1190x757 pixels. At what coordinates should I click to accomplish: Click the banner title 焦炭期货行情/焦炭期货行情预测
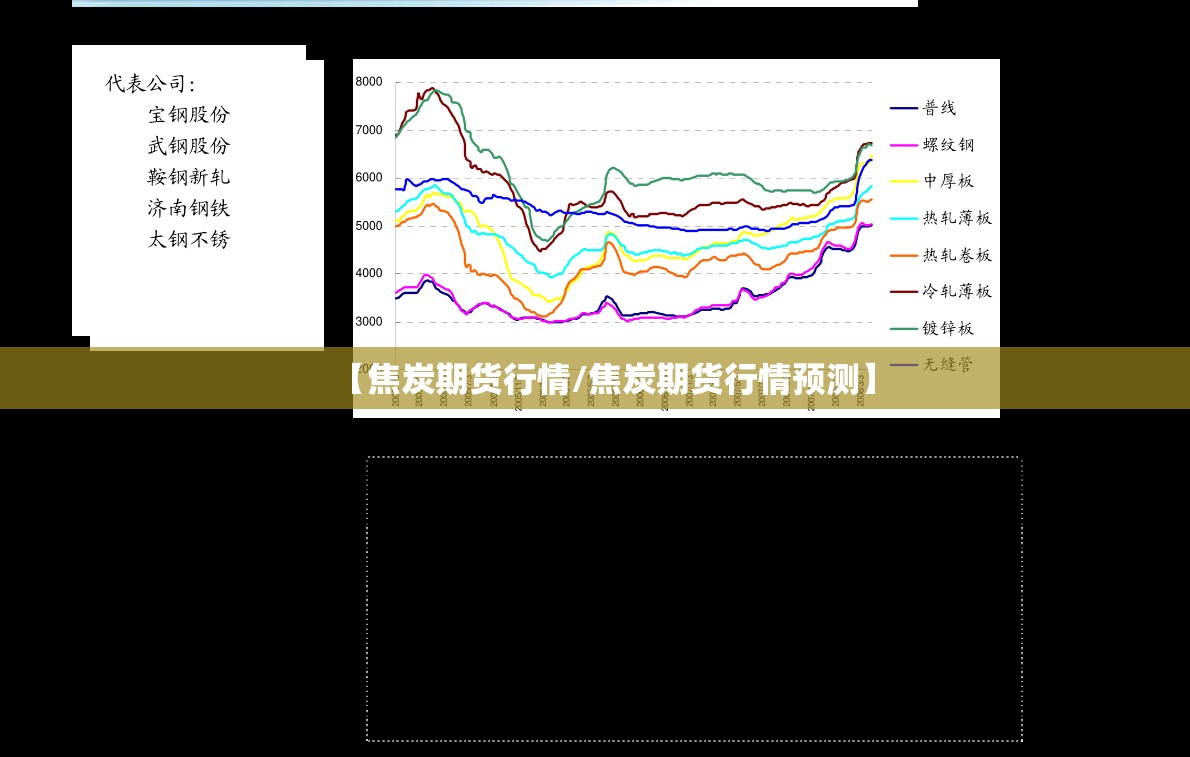click(613, 379)
